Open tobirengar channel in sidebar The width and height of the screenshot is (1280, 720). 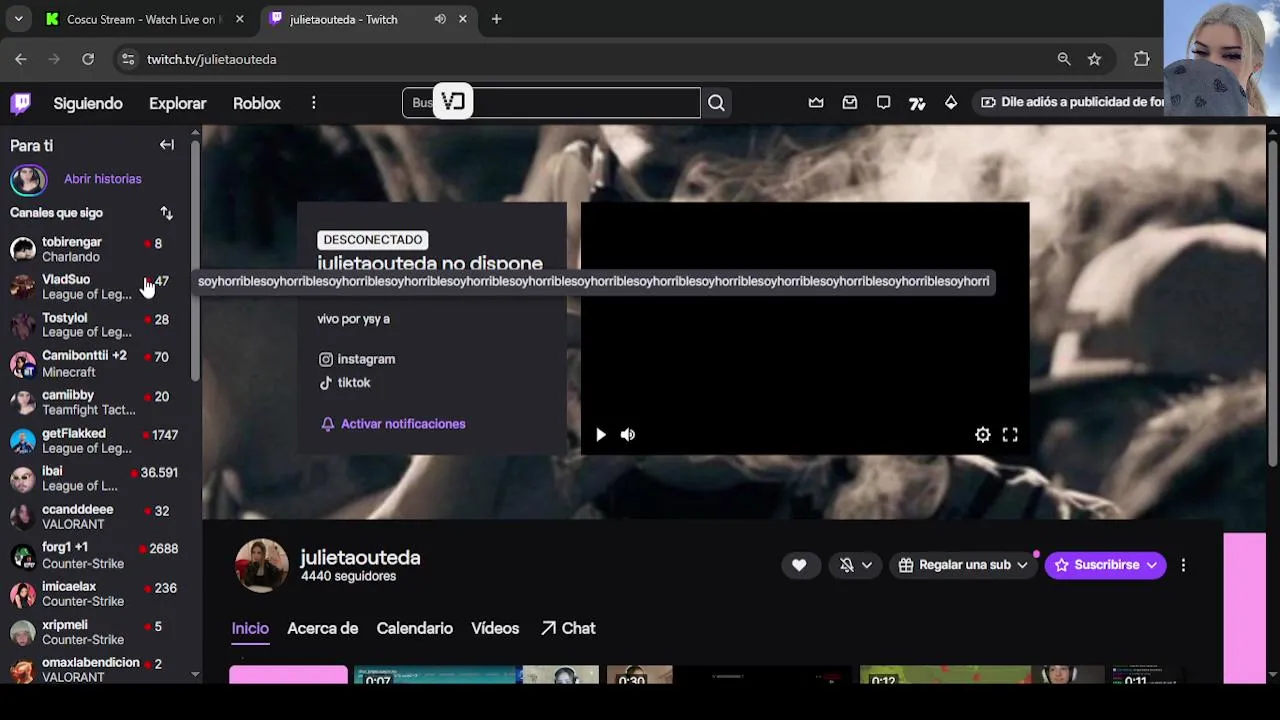tap(95, 249)
